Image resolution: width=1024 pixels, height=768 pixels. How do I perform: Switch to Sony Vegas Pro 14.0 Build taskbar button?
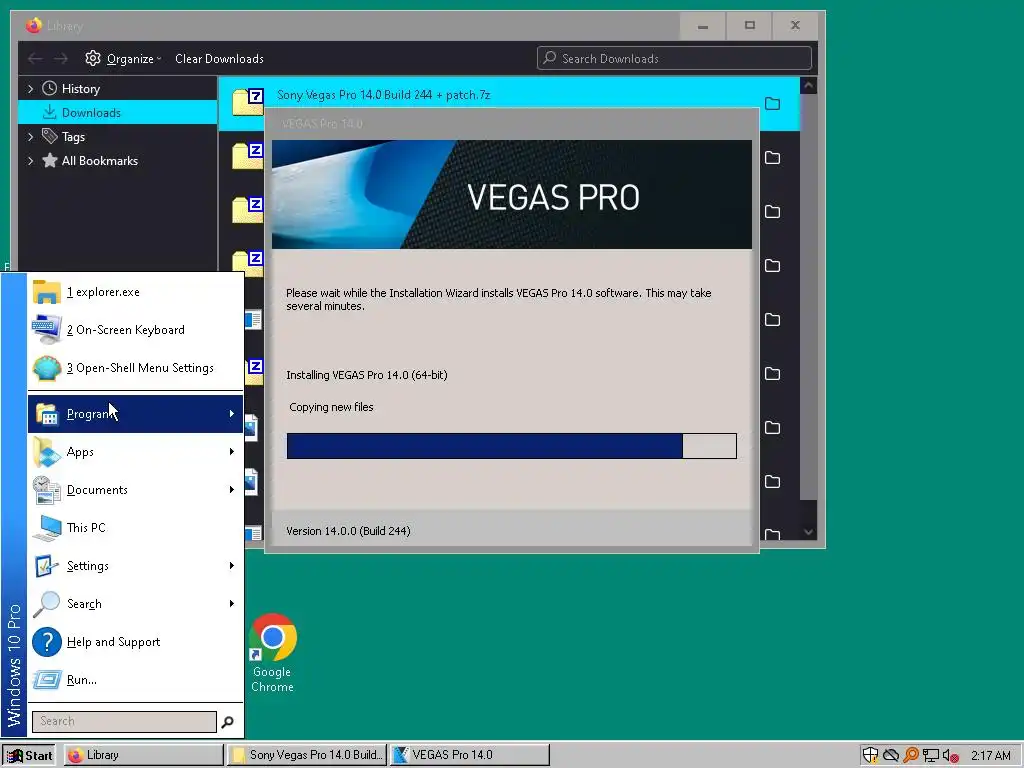point(307,755)
